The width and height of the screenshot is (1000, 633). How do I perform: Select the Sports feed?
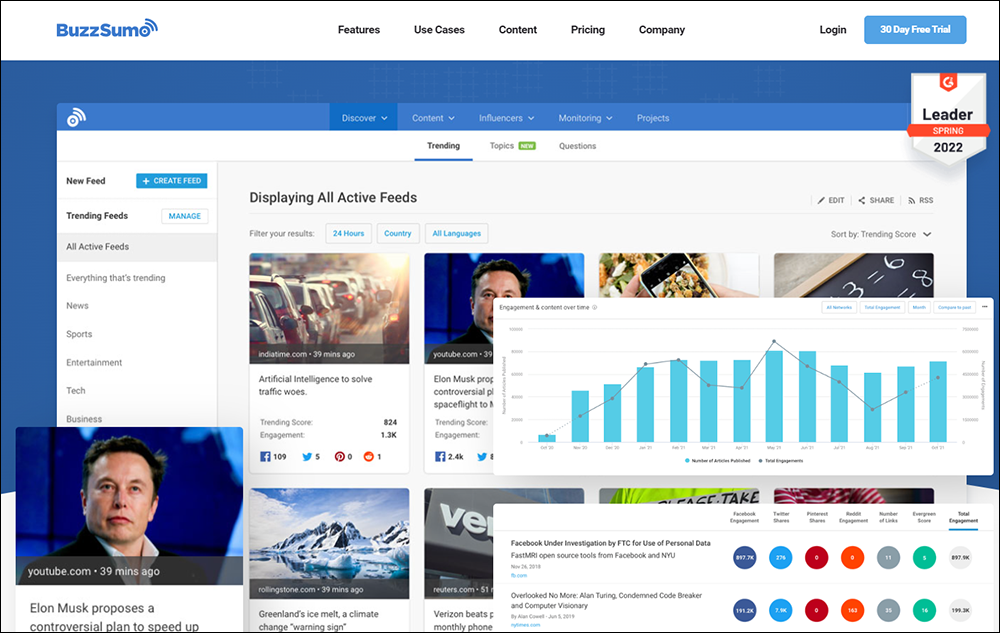click(79, 334)
